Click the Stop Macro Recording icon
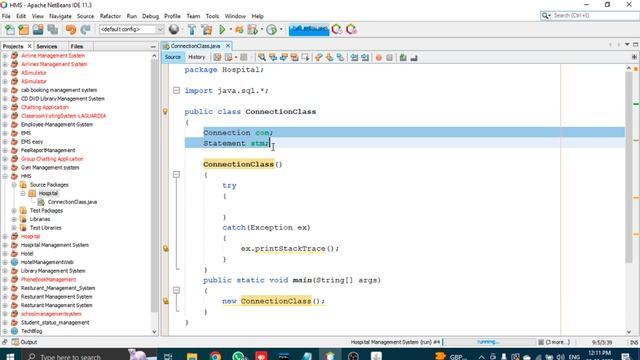640x360 pixels. (x=389, y=58)
